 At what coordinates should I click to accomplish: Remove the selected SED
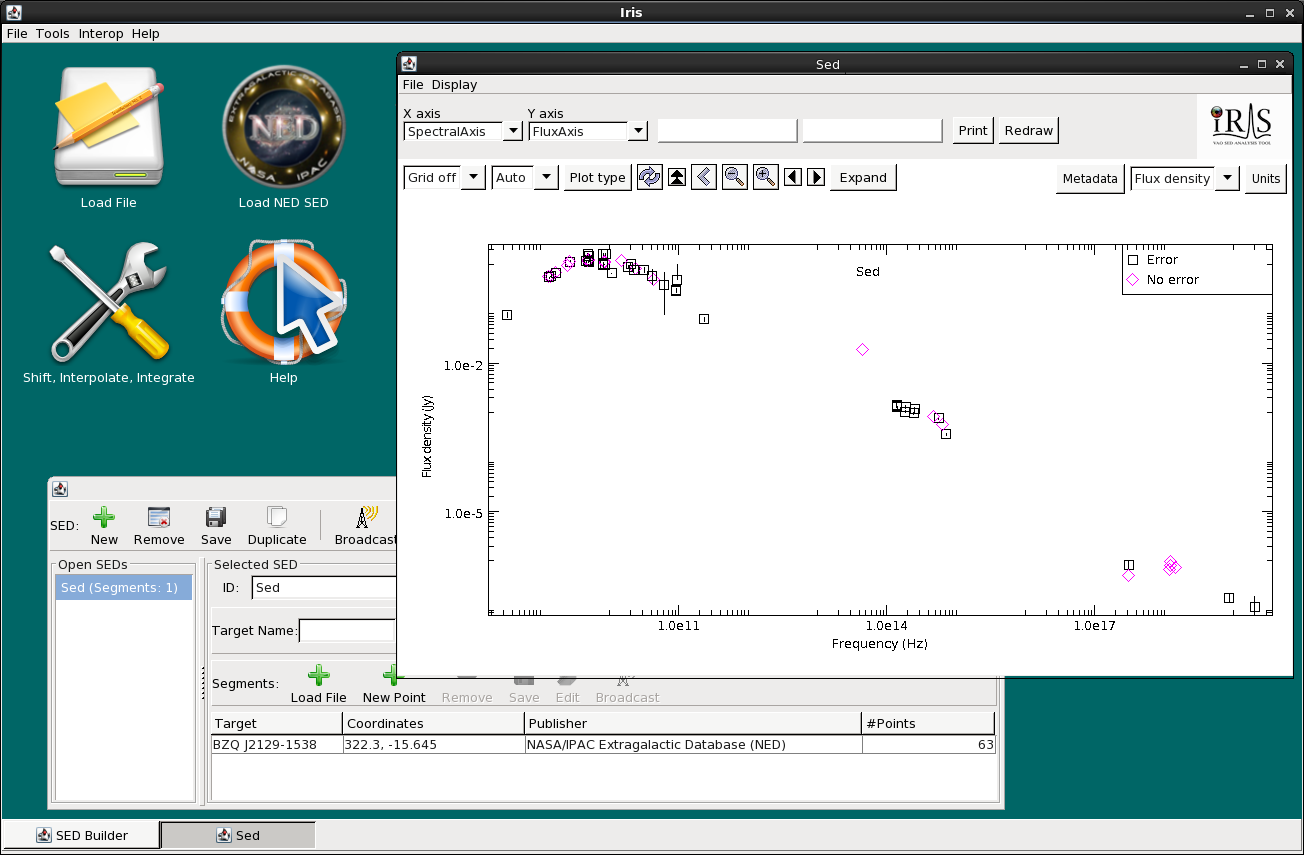159,526
